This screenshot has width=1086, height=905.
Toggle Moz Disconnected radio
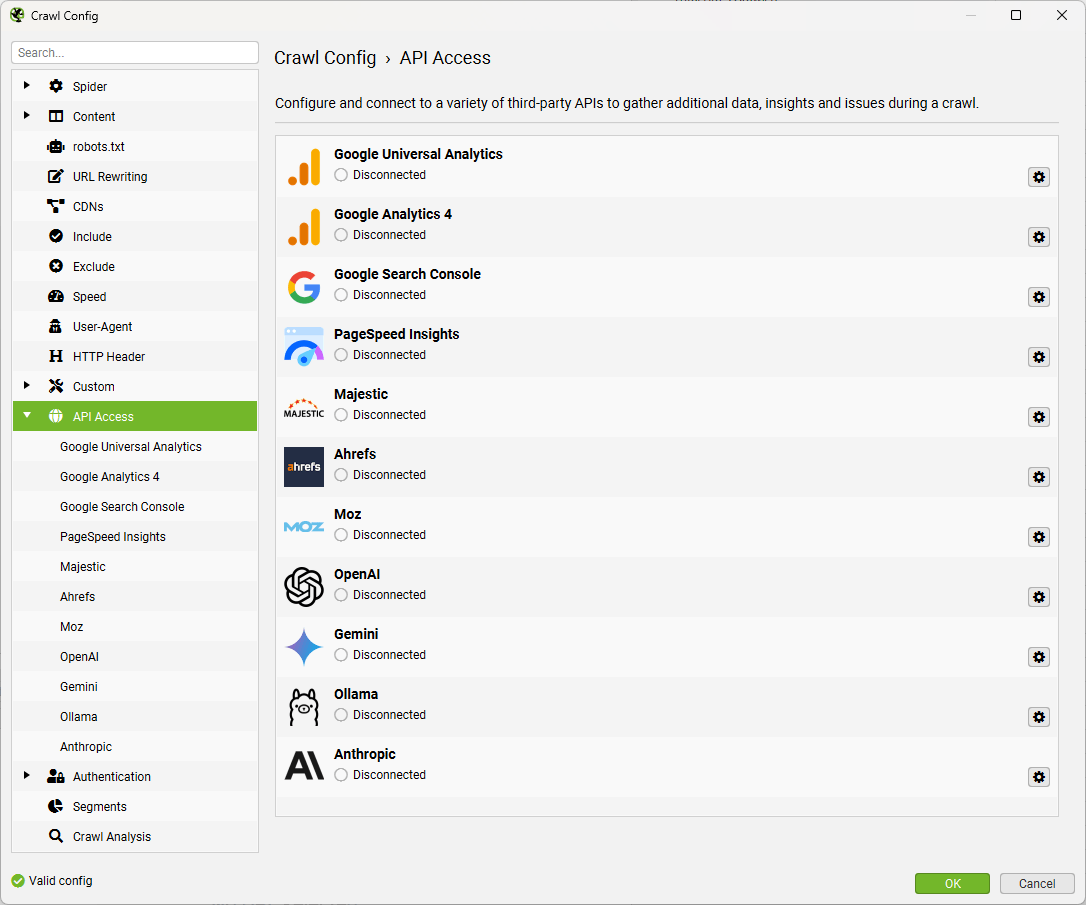coord(341,535)
